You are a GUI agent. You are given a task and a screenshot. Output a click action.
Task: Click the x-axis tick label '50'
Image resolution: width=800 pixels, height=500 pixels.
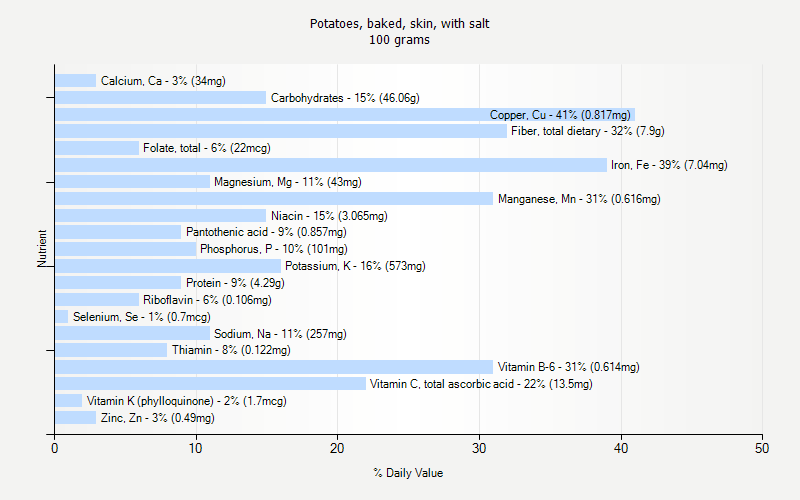(762, 448)
